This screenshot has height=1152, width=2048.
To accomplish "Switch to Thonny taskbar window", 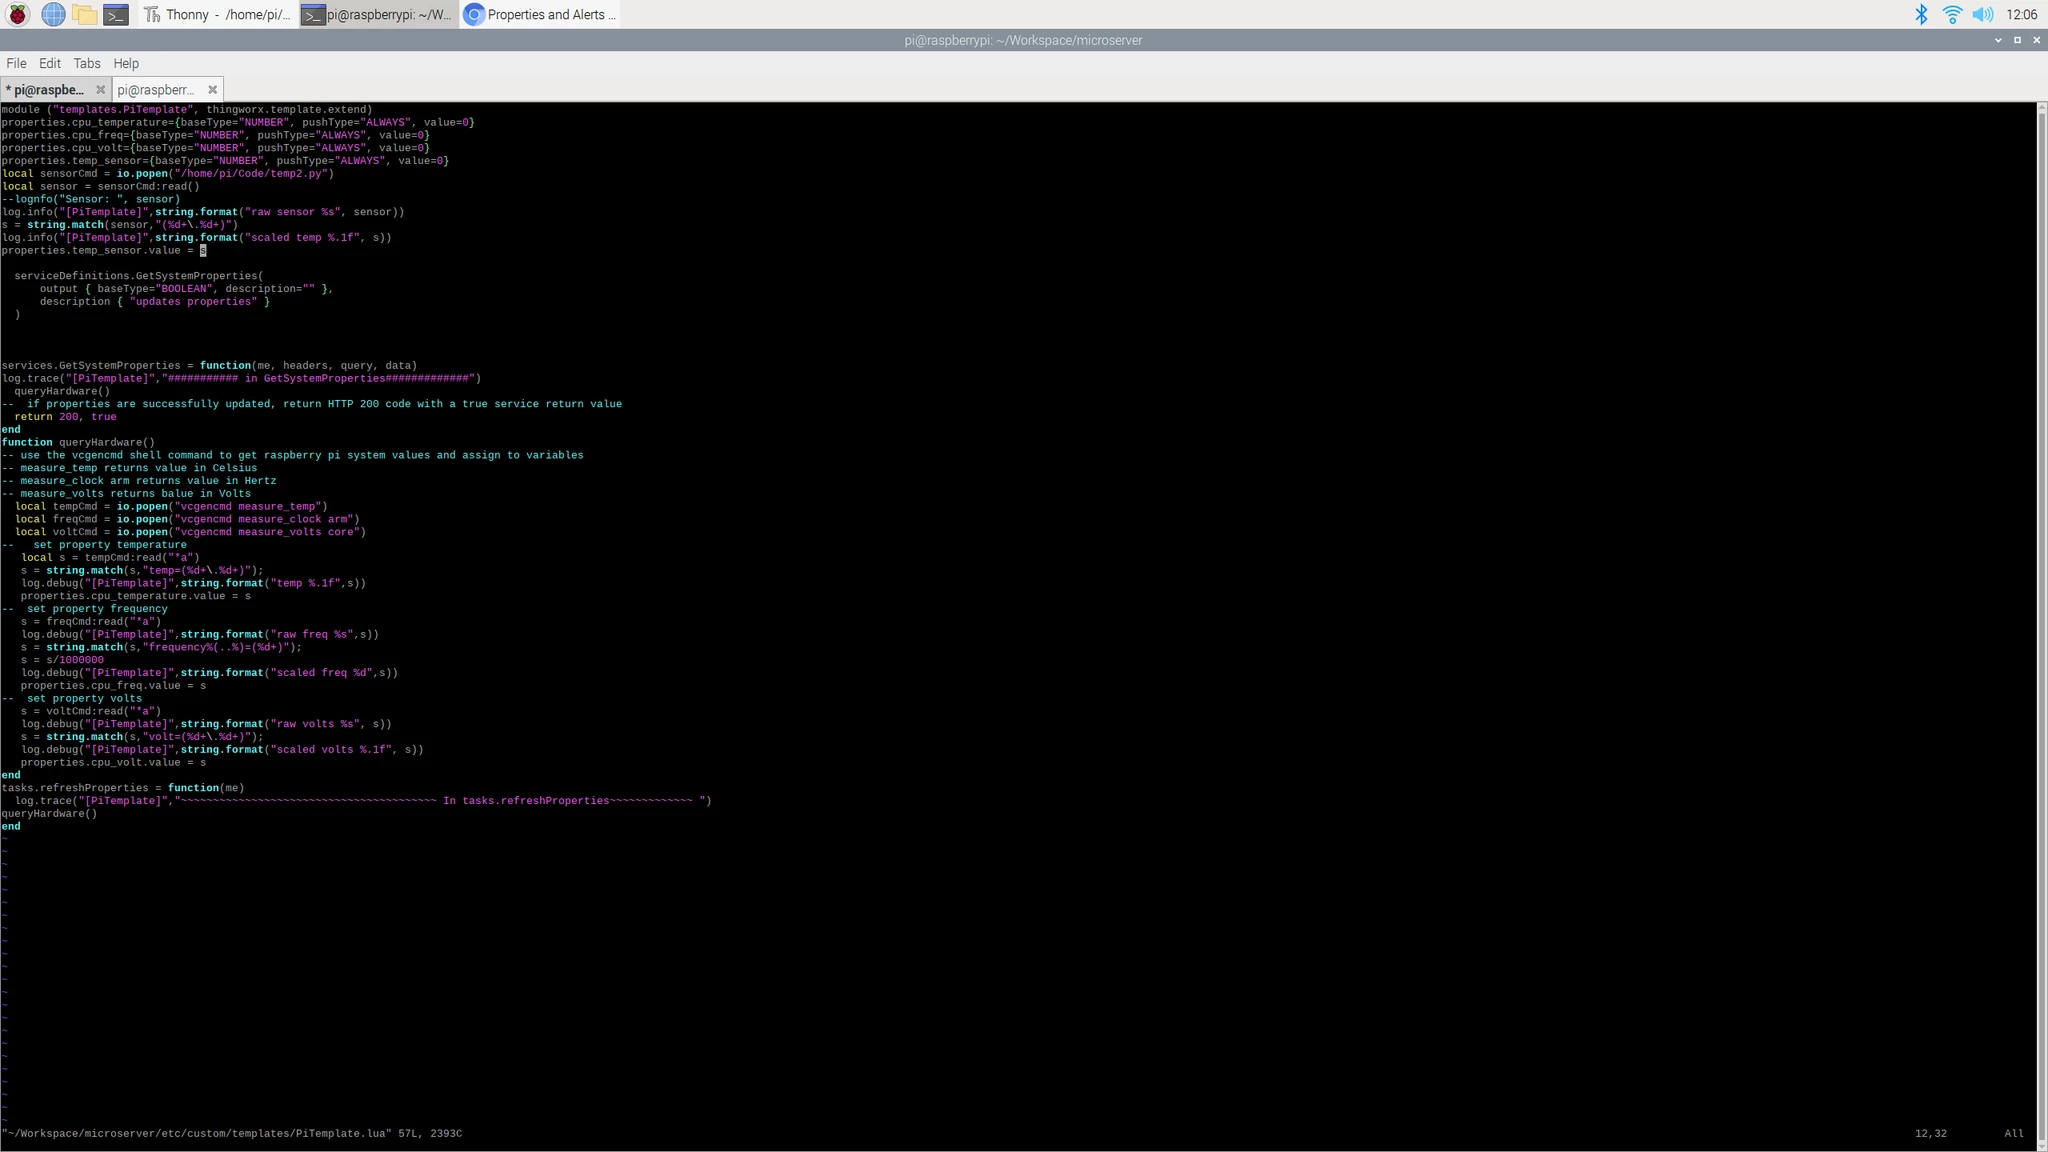I will [218, 14].
